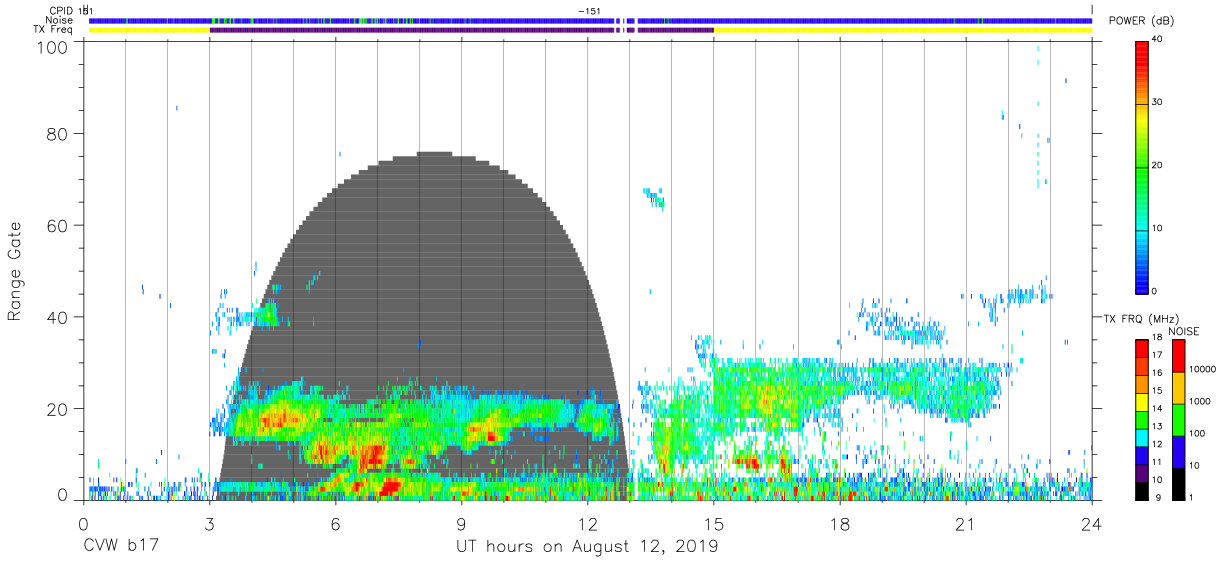Select the 40 tick on the Range Gate axis

click(56, 317)
